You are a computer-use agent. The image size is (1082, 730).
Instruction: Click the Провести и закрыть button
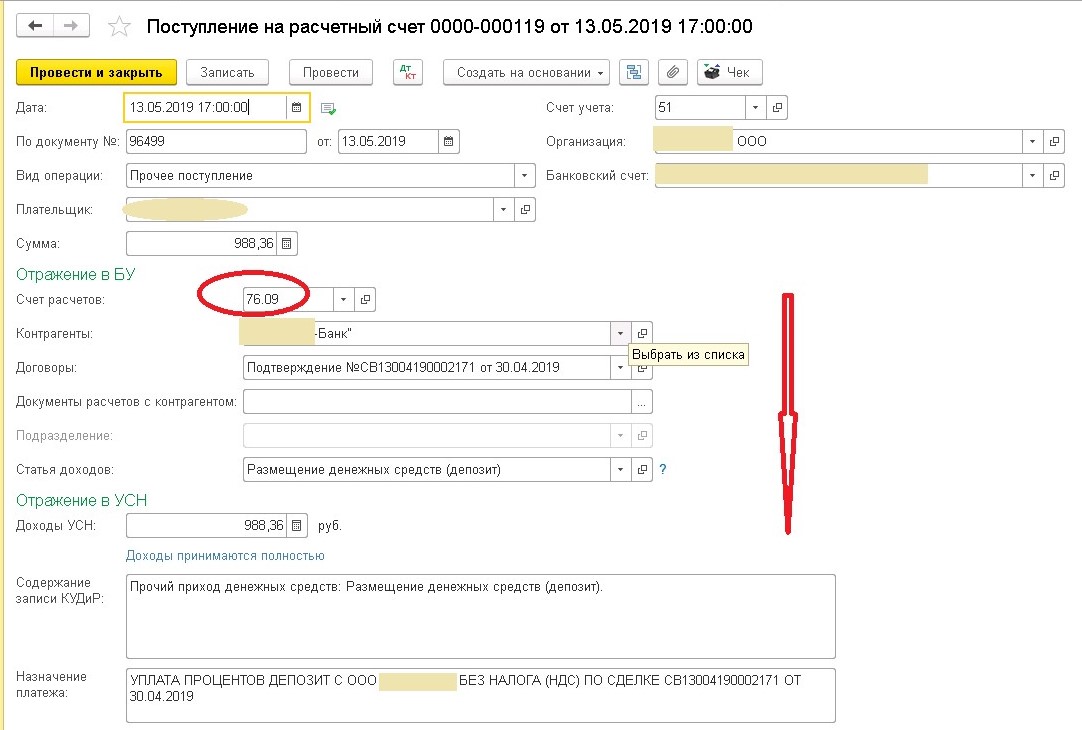pos(96,72)
